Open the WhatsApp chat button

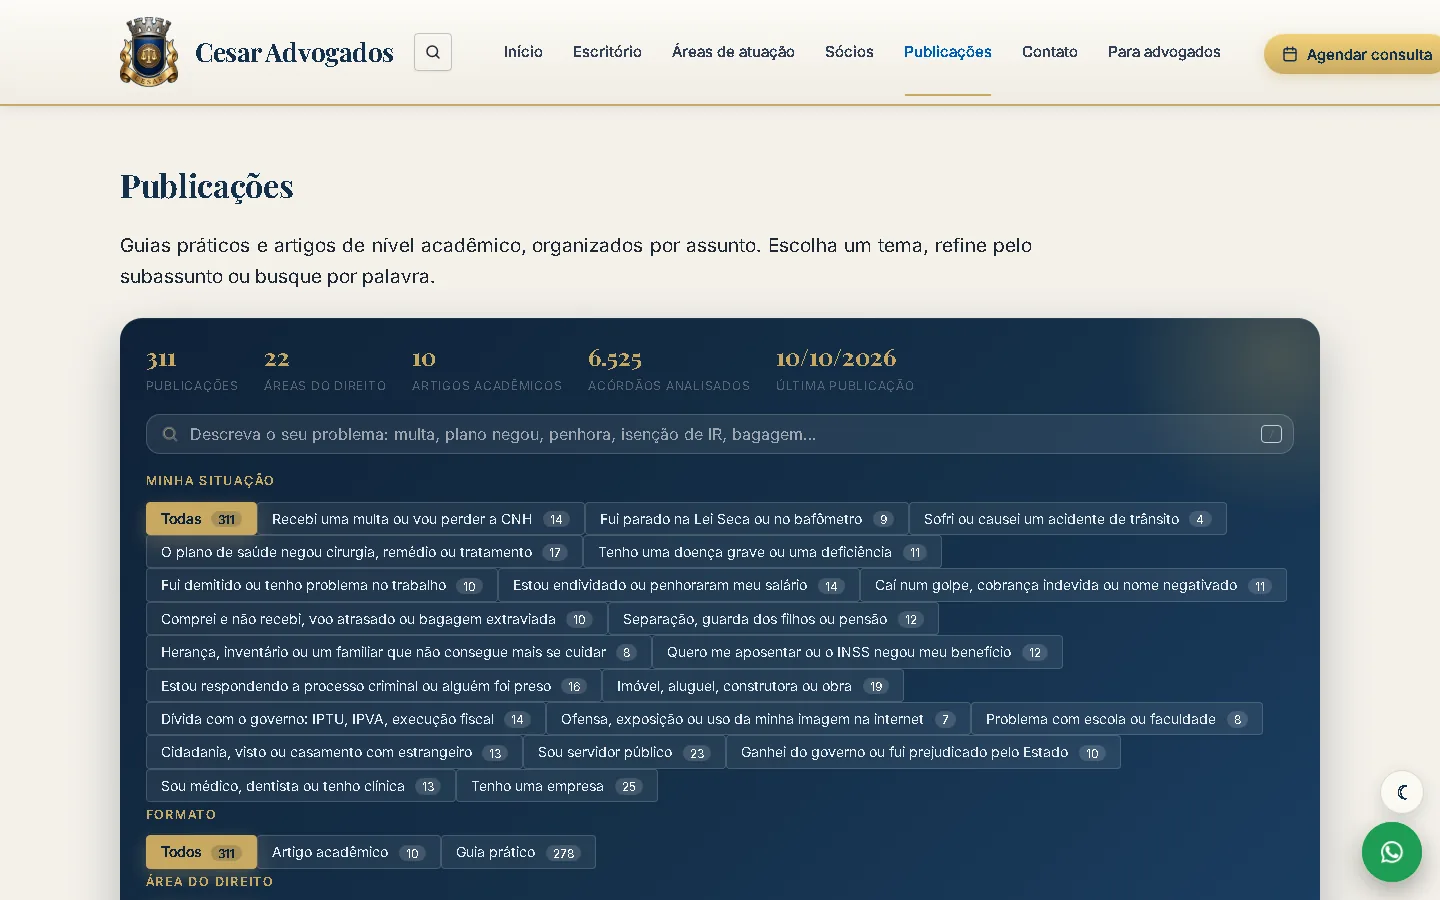(x=1391, y=852)
